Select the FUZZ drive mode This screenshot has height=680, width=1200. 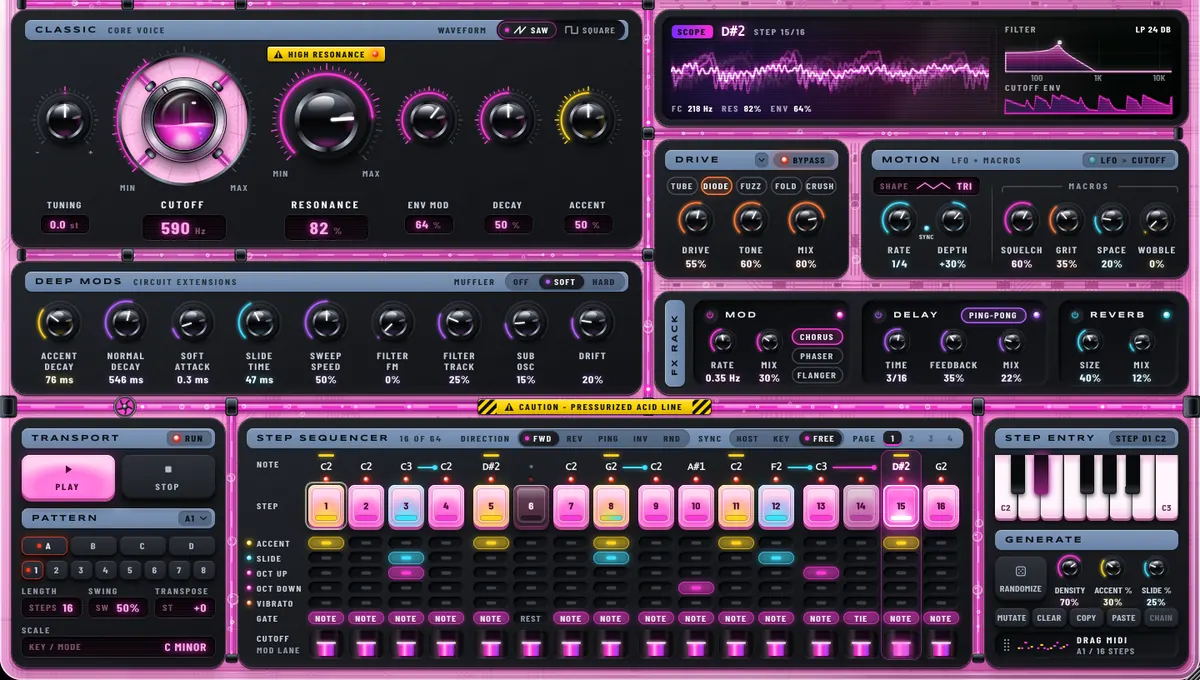[x=750, y=186]
